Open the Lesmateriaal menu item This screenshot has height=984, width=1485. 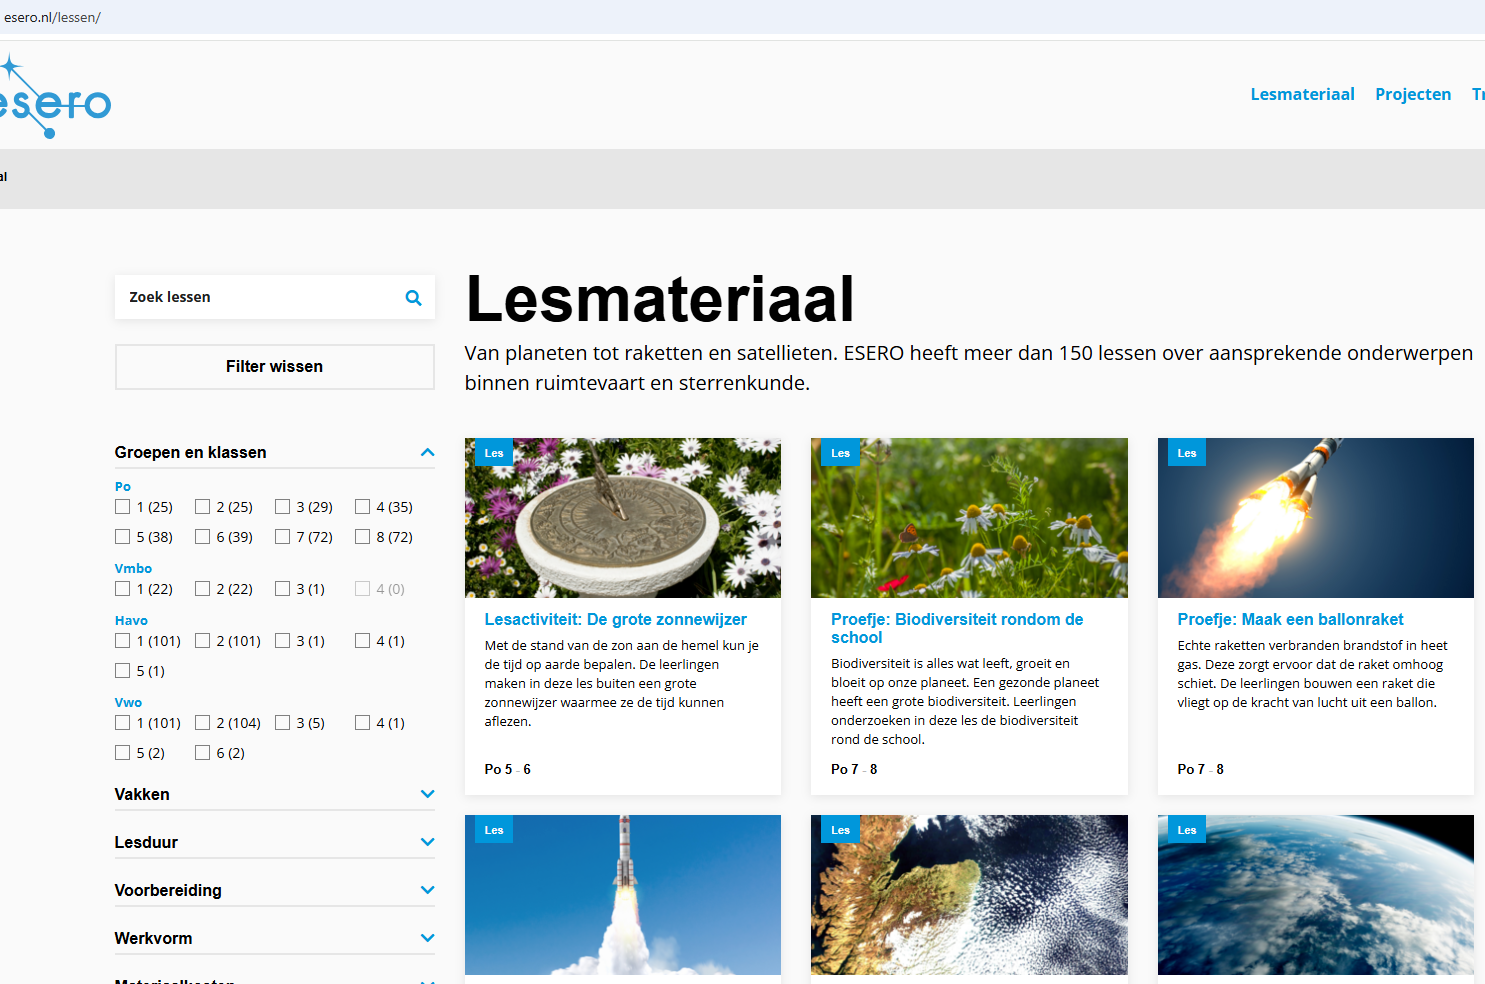pos(1302,94)
